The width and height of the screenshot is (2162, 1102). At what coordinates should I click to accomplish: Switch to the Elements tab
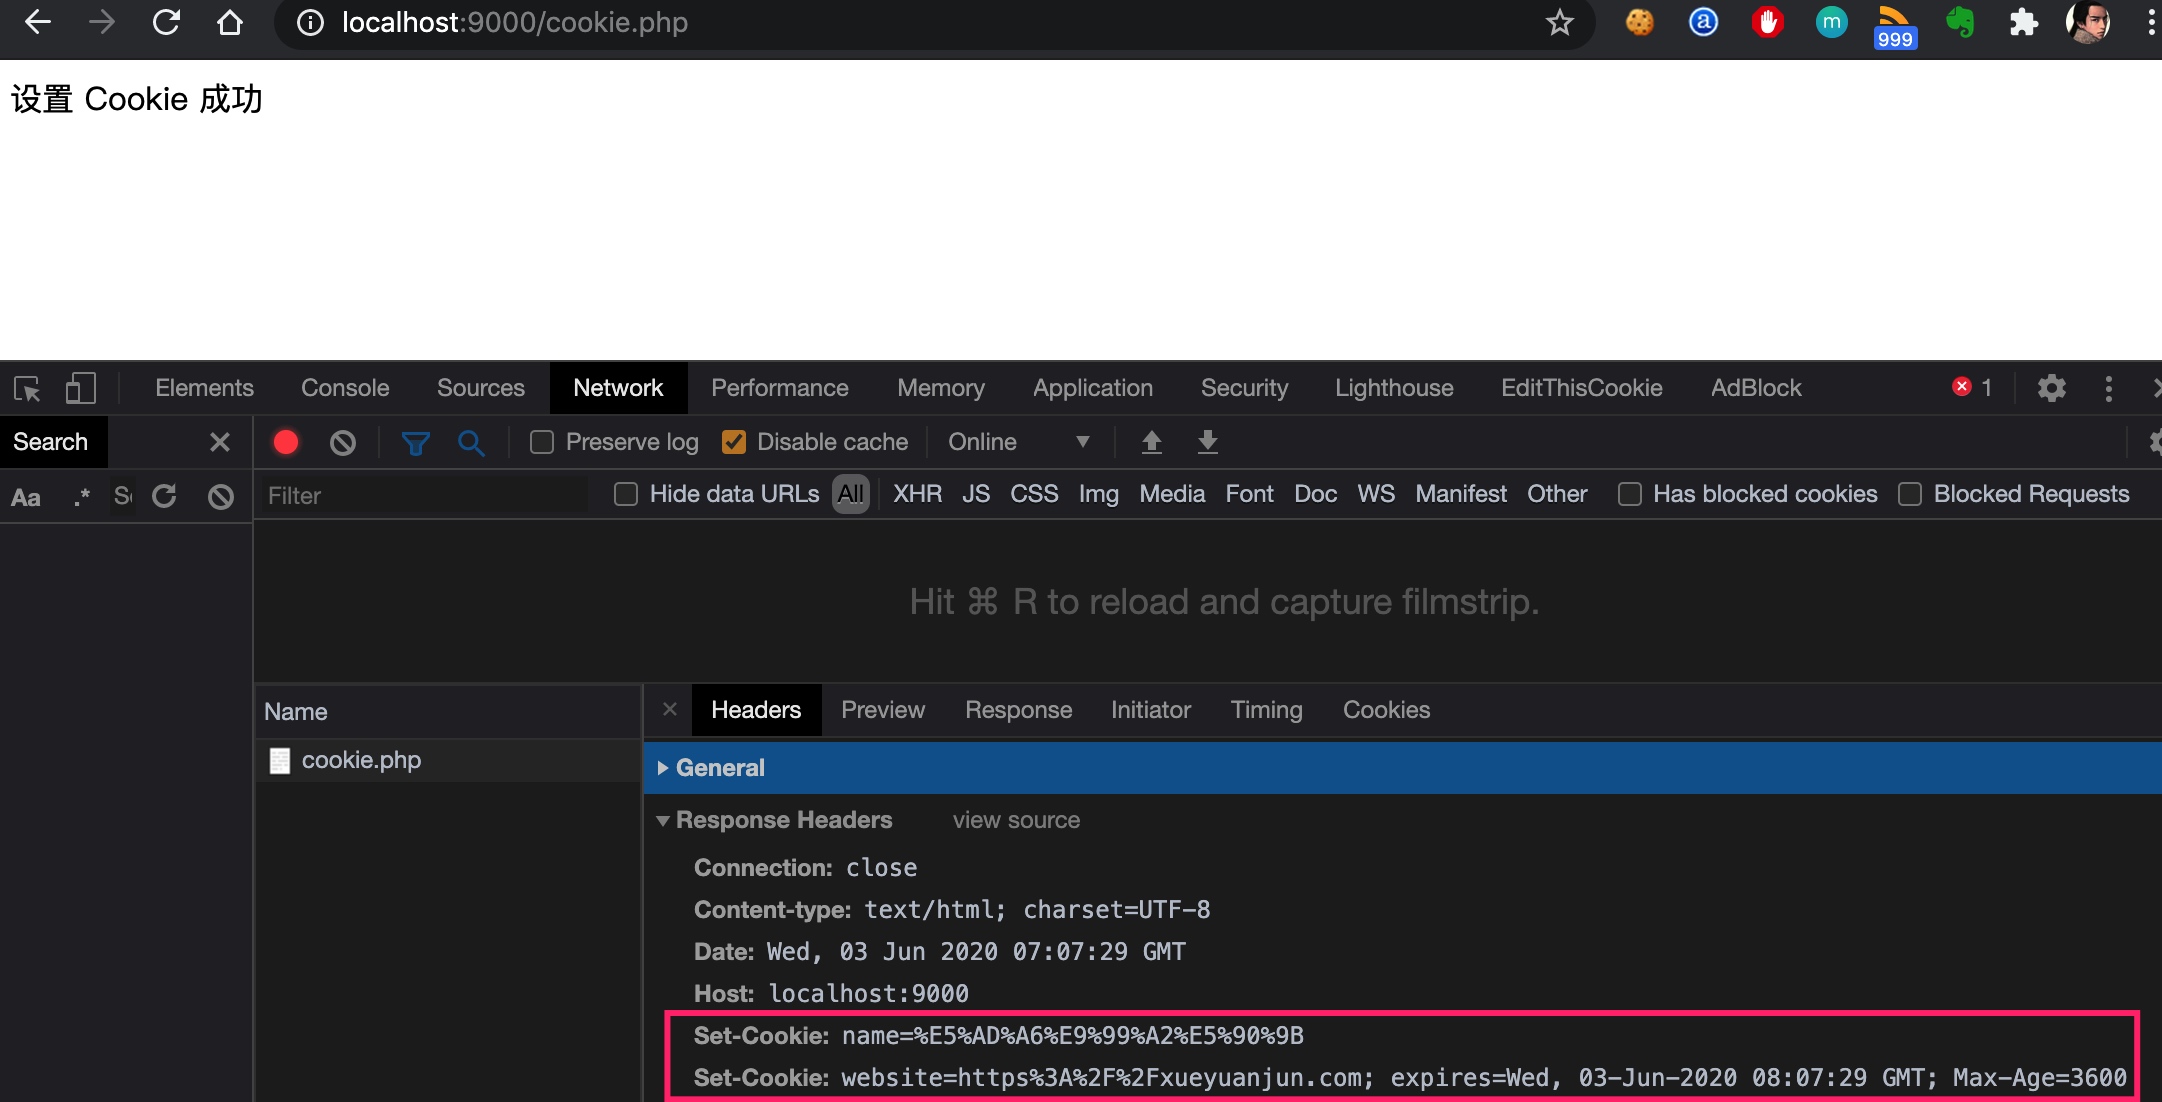point(204,388)
